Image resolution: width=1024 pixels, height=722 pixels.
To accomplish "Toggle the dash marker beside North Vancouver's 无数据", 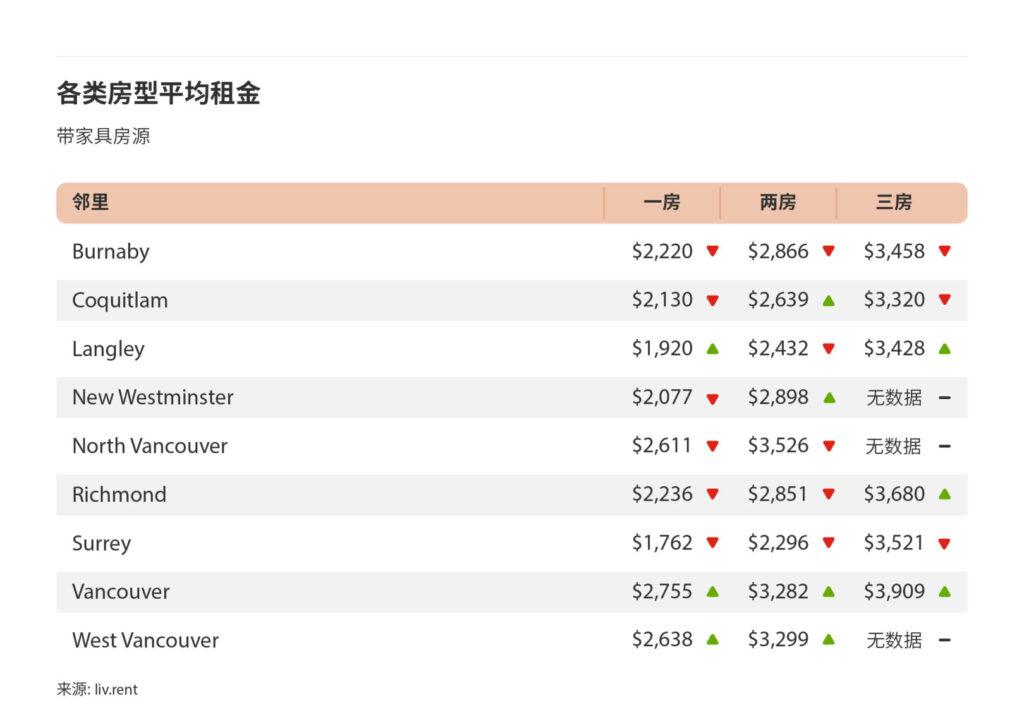I will pyautogui.click(x=944, y=446).
